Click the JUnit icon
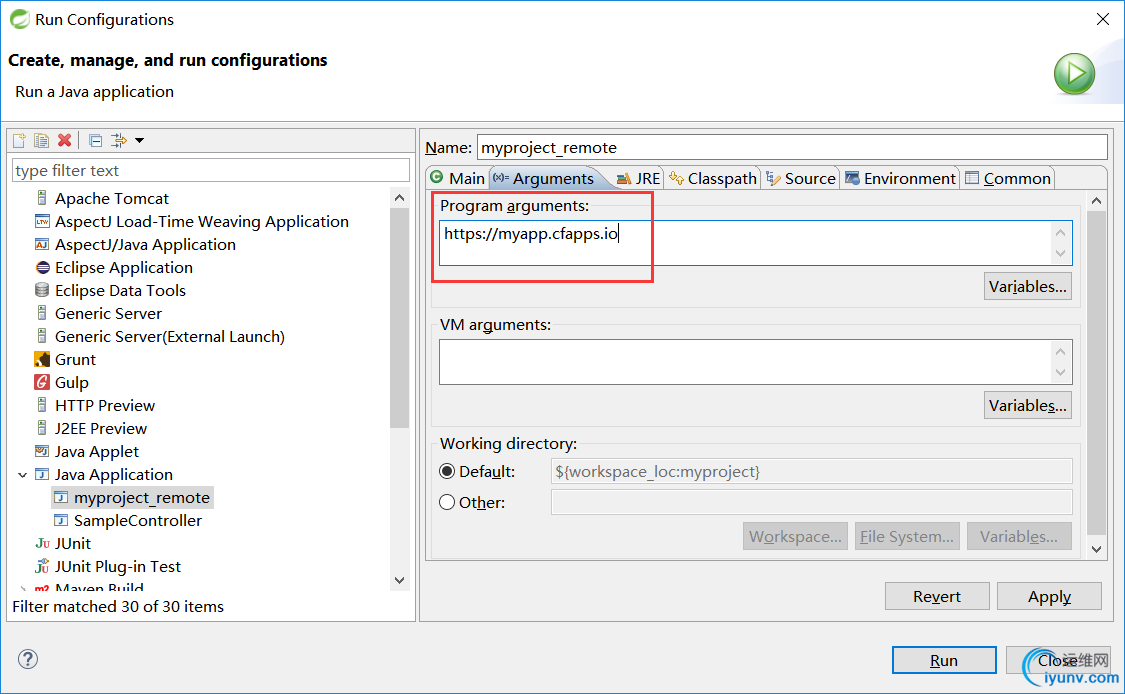This screenshot has width=1125, height=694. coord(42,543)
